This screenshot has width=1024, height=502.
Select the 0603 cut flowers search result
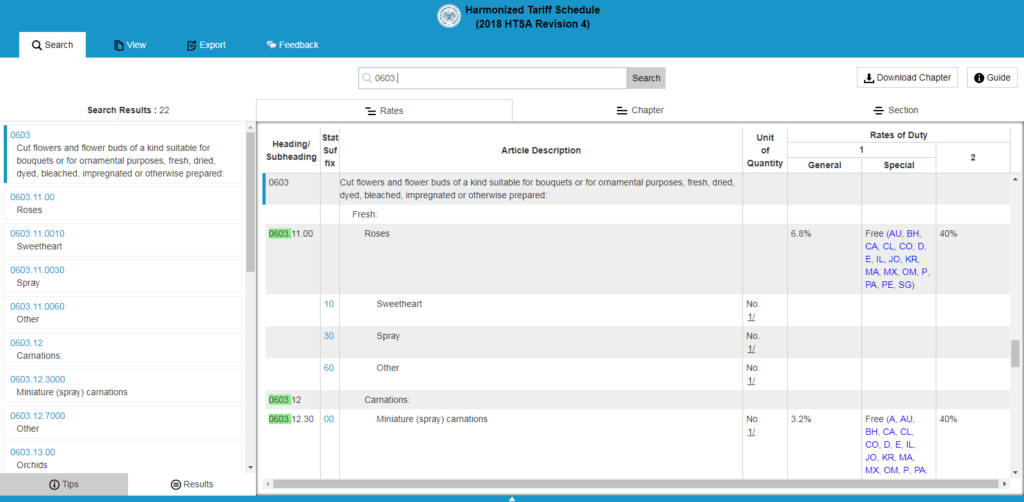123,154
